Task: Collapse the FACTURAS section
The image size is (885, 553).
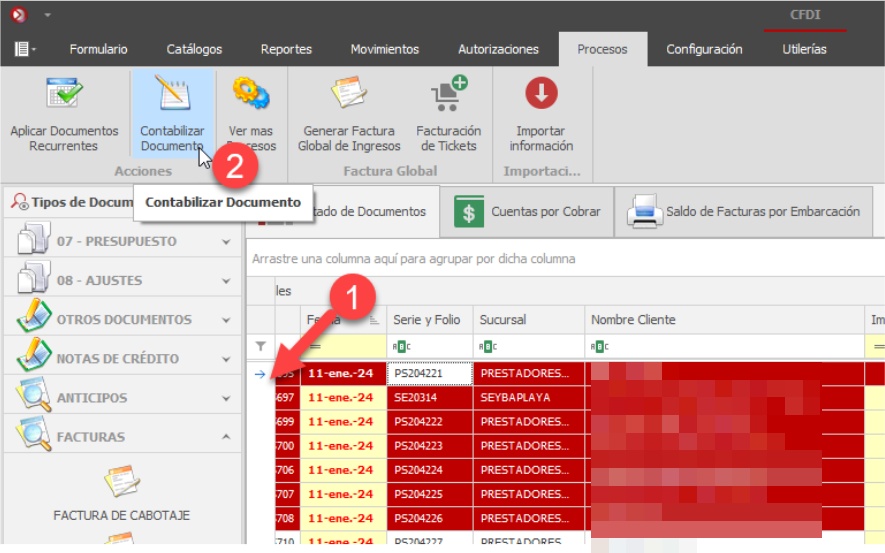Action: (226, 437)
